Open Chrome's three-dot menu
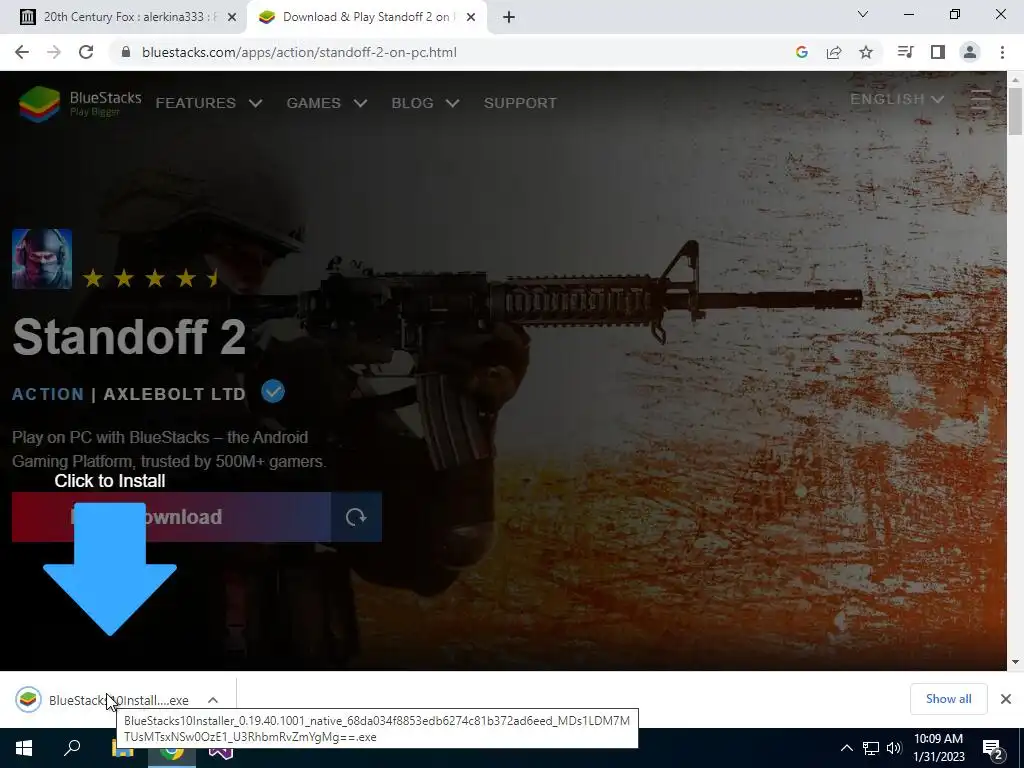The height and width of the screenshot is (768, 1024). coord(1002,52)
